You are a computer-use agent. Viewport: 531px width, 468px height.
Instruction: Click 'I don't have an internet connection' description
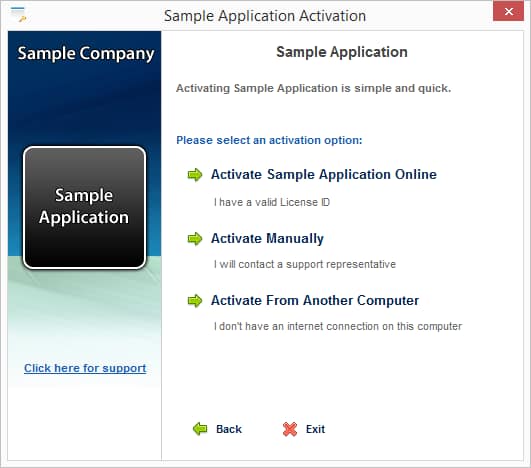point(338,326)
